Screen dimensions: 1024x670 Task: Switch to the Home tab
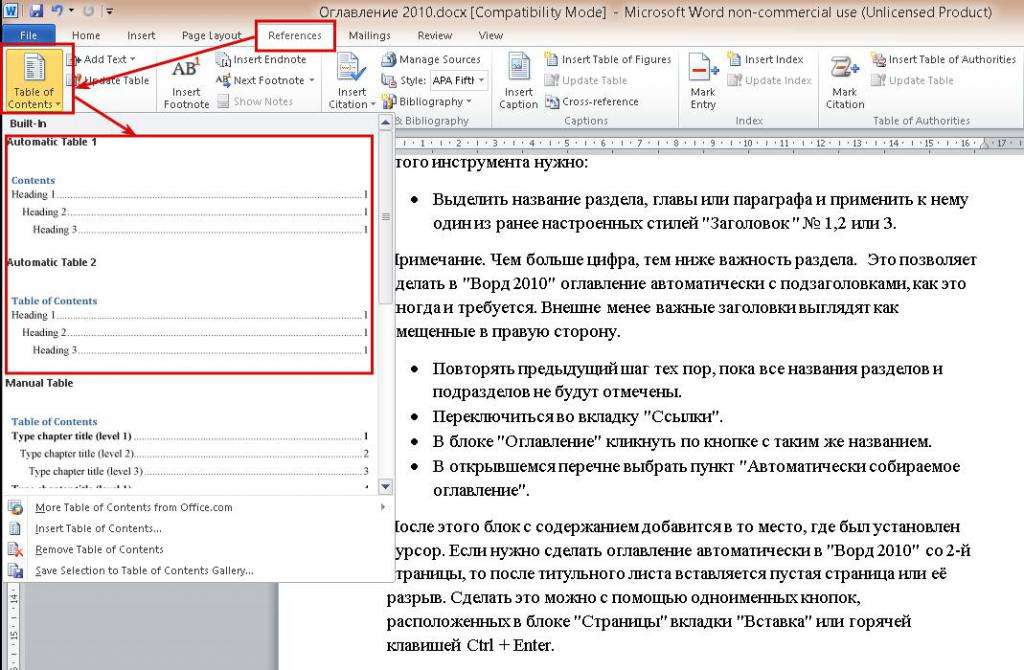coord(86,35)
